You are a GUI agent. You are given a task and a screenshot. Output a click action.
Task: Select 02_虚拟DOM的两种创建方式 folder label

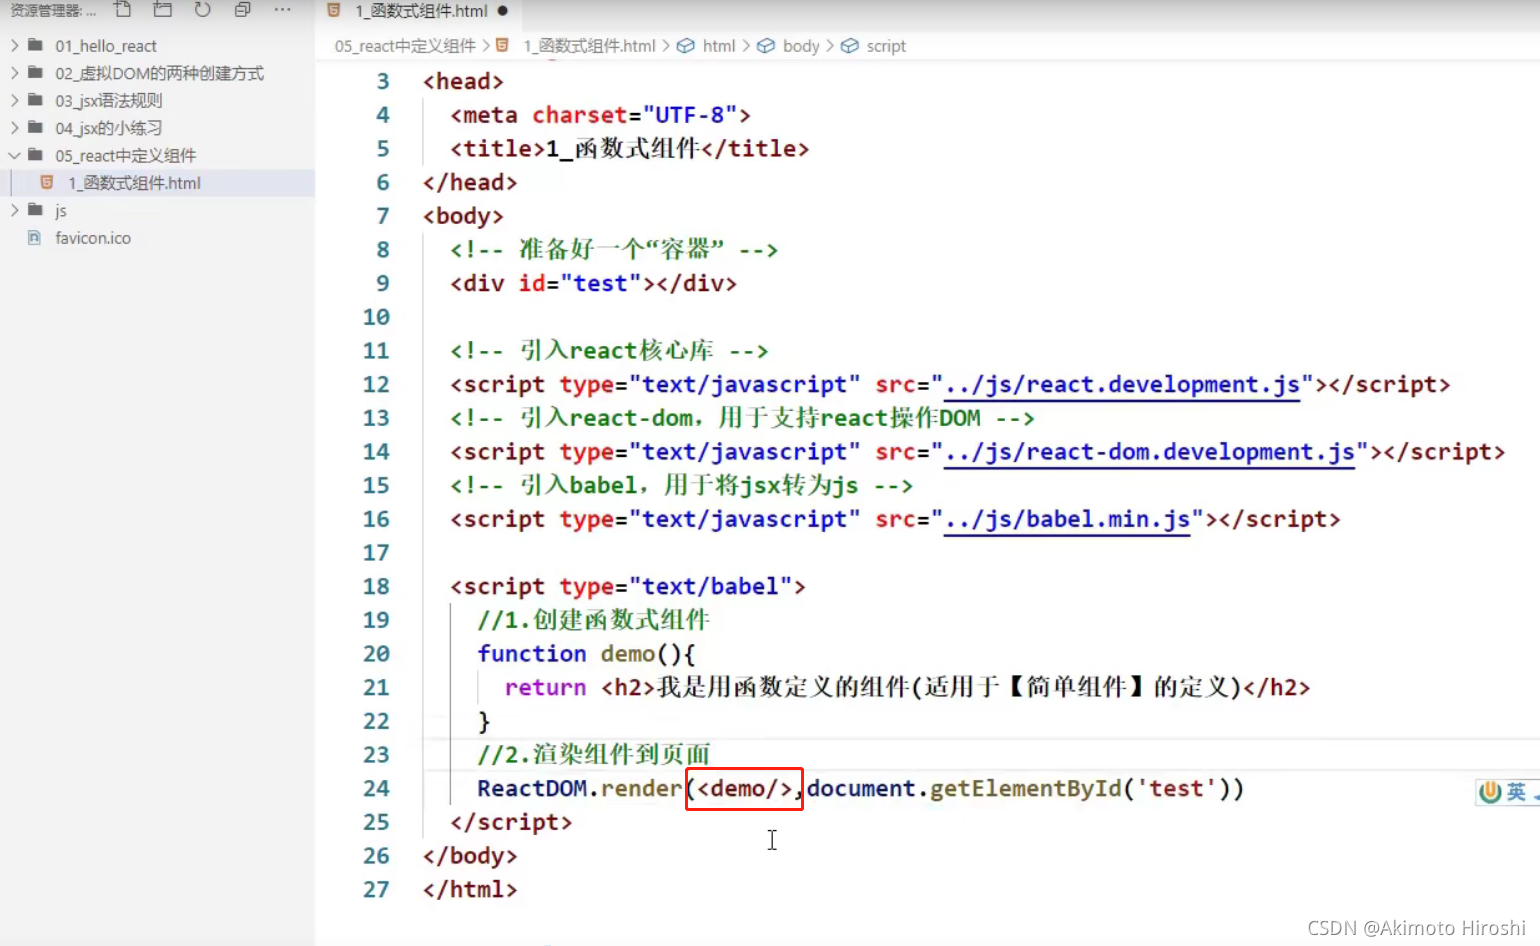pyautogui.click(x=160, y=73)
